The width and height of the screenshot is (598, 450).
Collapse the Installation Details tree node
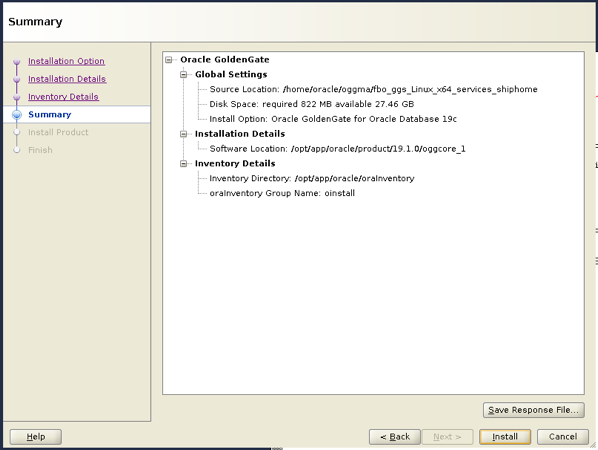(x=183, y=134)
